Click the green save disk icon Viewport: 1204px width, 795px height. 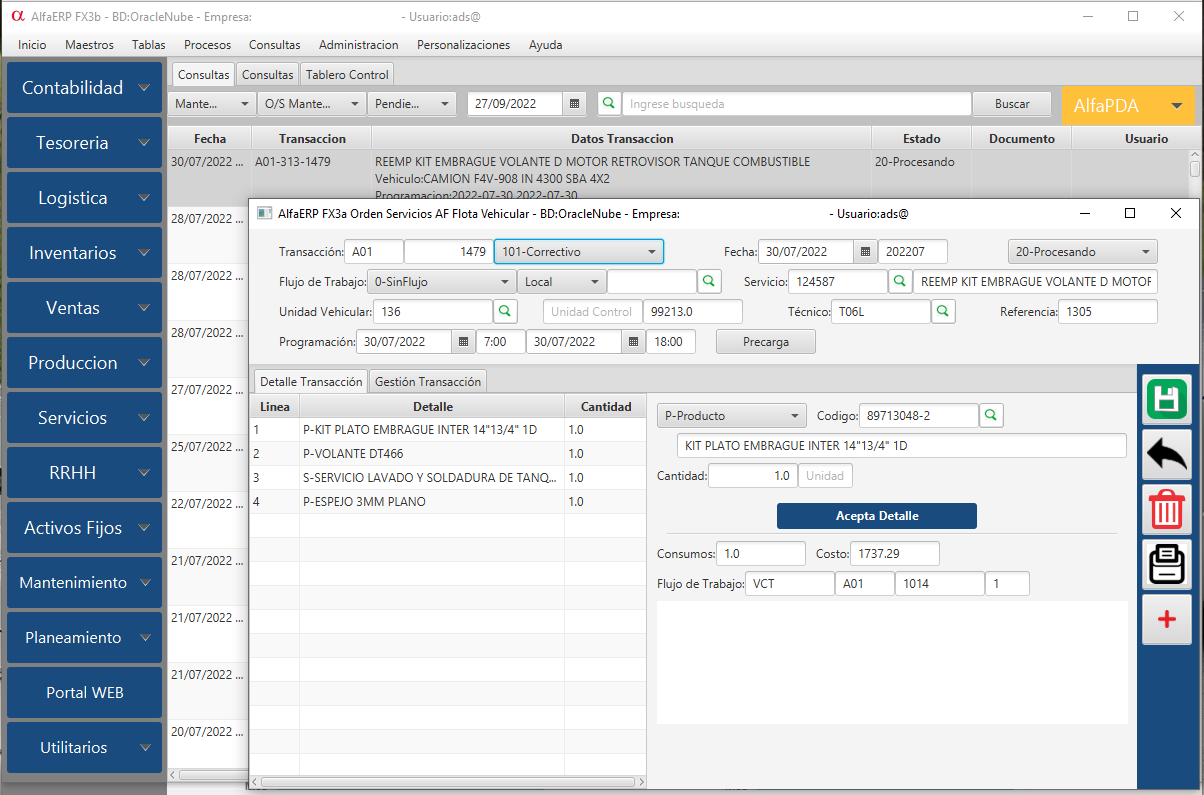coord(1166,400)
